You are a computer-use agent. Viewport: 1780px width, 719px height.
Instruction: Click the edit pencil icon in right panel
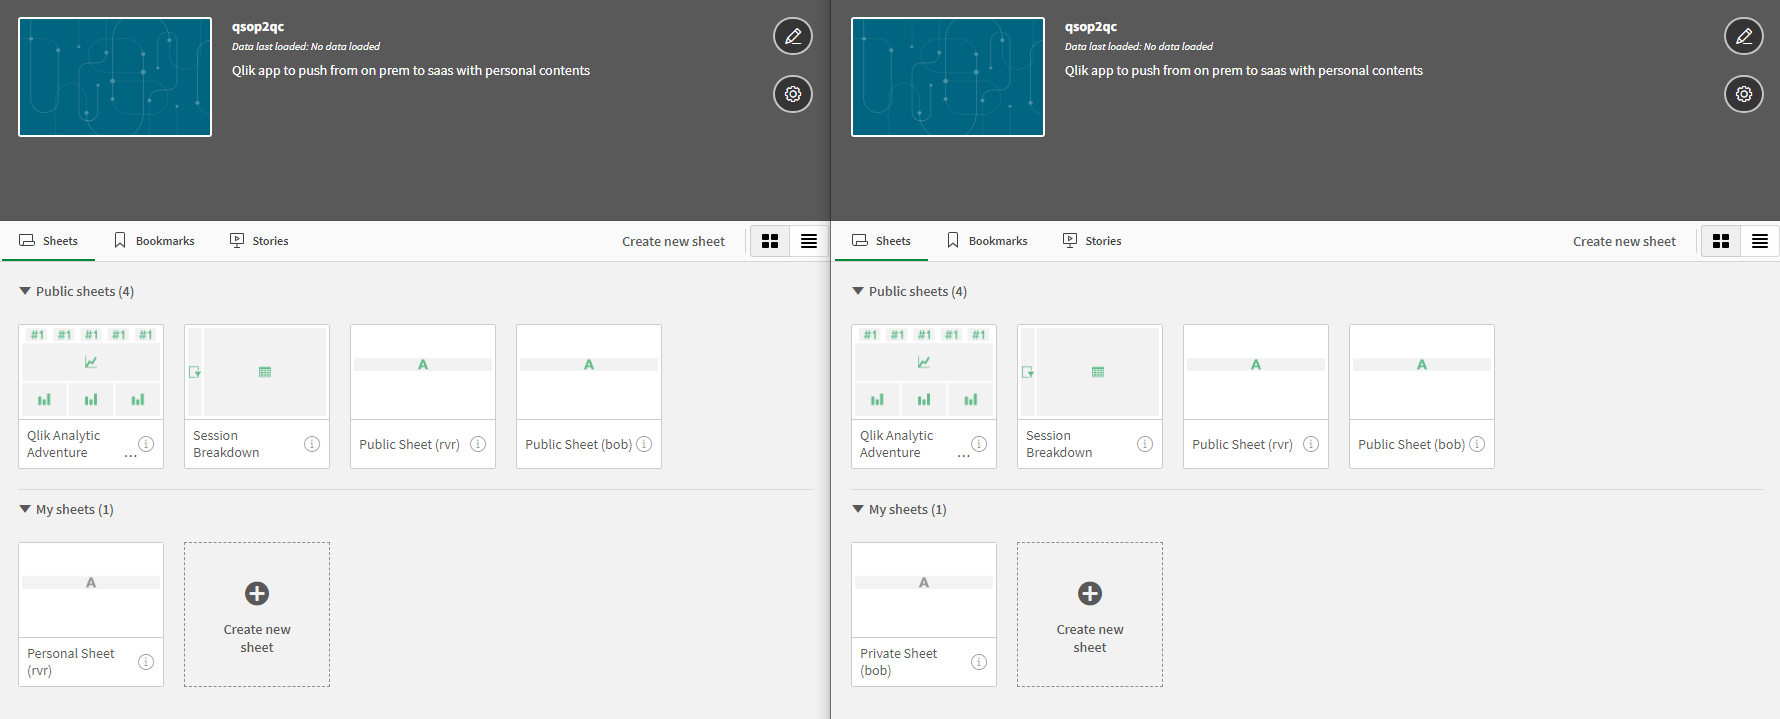click(x=1744, y=36)
